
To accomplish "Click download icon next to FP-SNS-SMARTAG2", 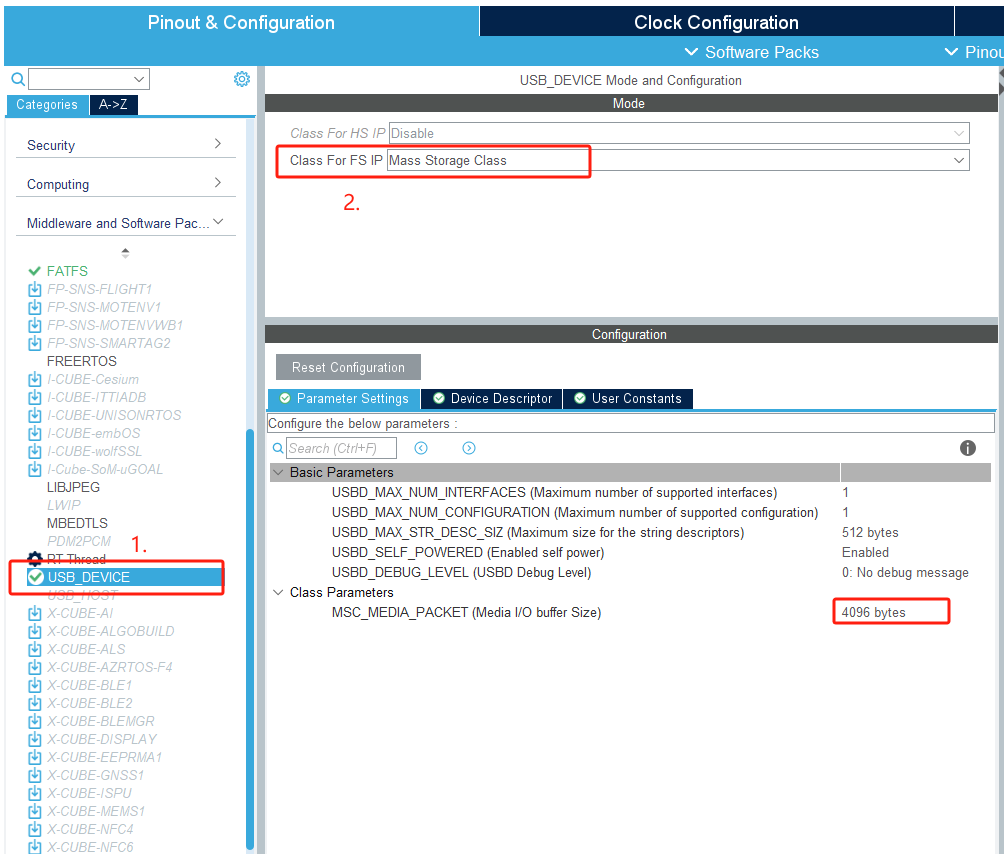I will tap(35, 343).
